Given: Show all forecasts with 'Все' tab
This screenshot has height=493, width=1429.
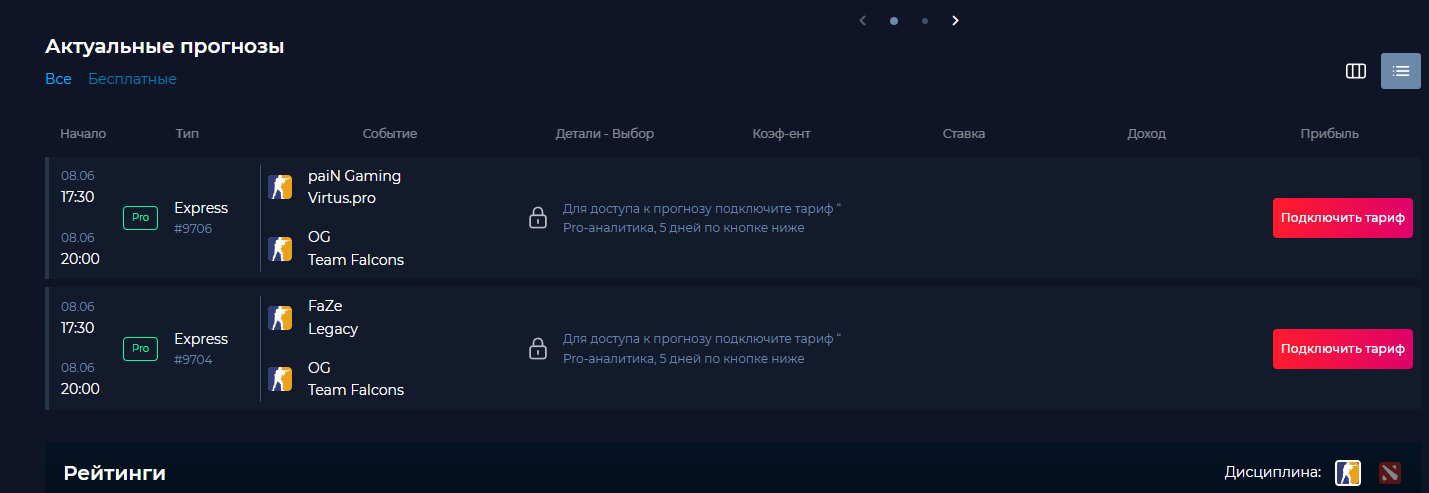Looking at the screenshot, I should (58, 79).
